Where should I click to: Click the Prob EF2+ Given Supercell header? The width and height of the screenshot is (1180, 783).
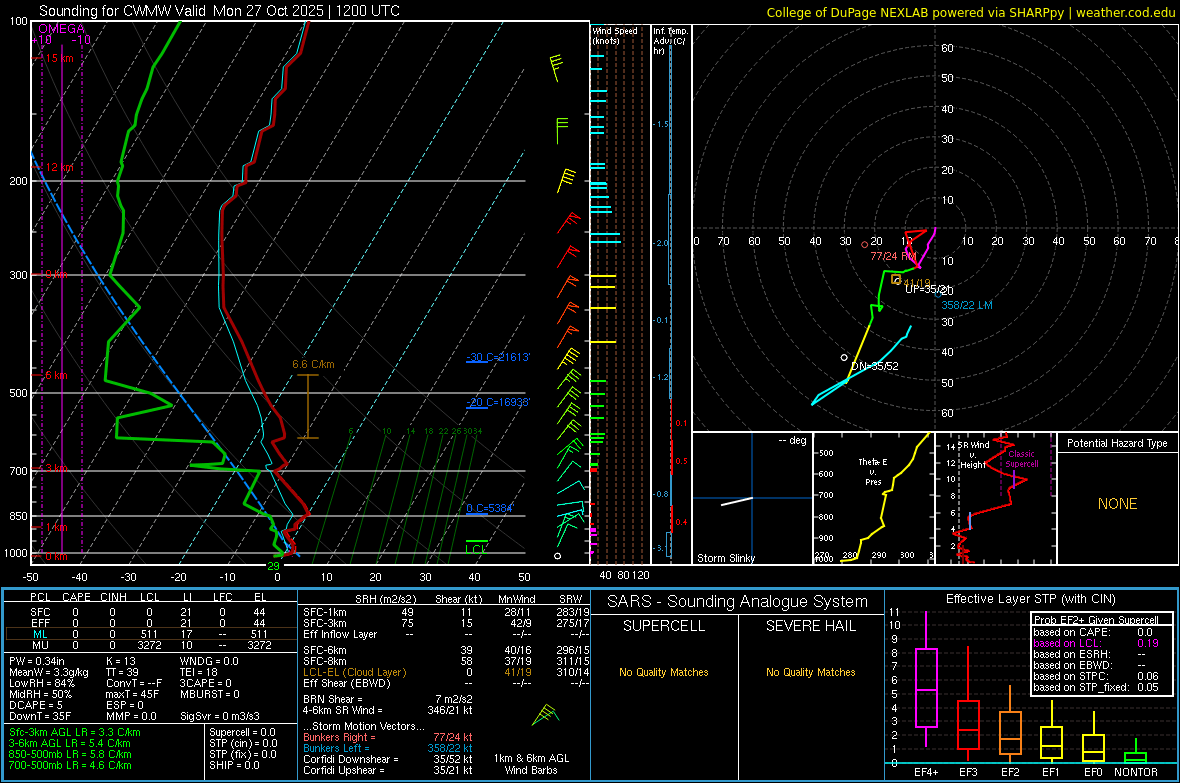coord(1096,620)
